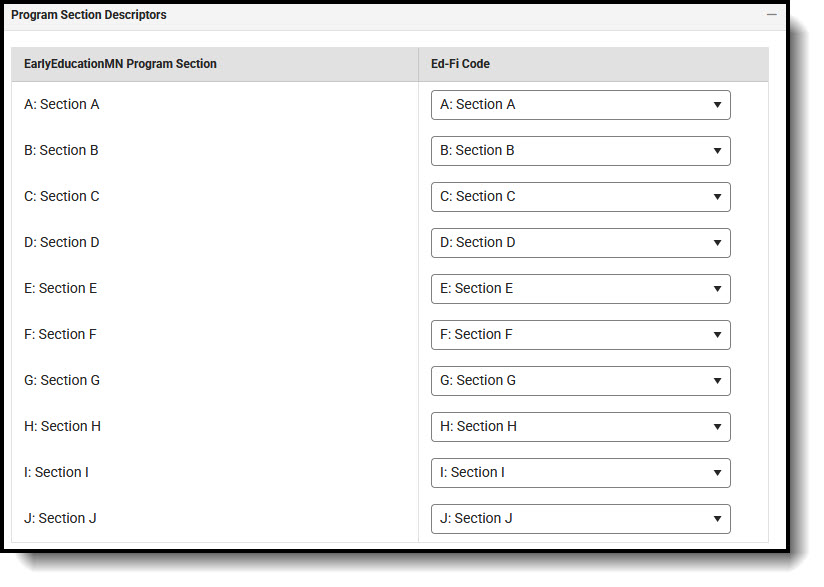Open the A: Section A dropdown
This screenshot has height=587, width=824.
point(580,105)
